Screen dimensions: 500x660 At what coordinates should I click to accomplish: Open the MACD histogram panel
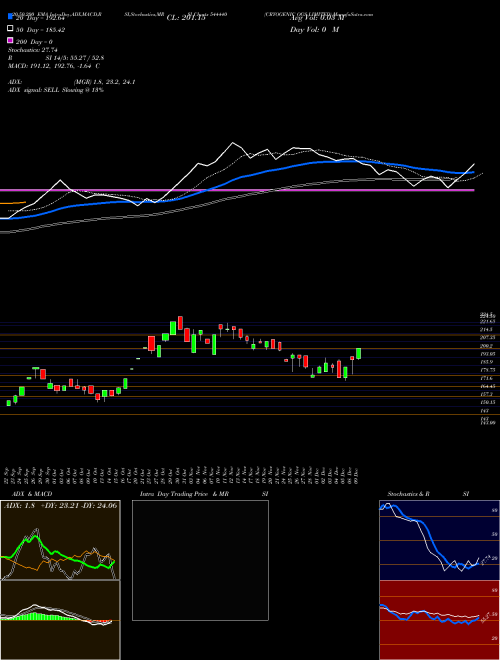click(x=60, y=620)
